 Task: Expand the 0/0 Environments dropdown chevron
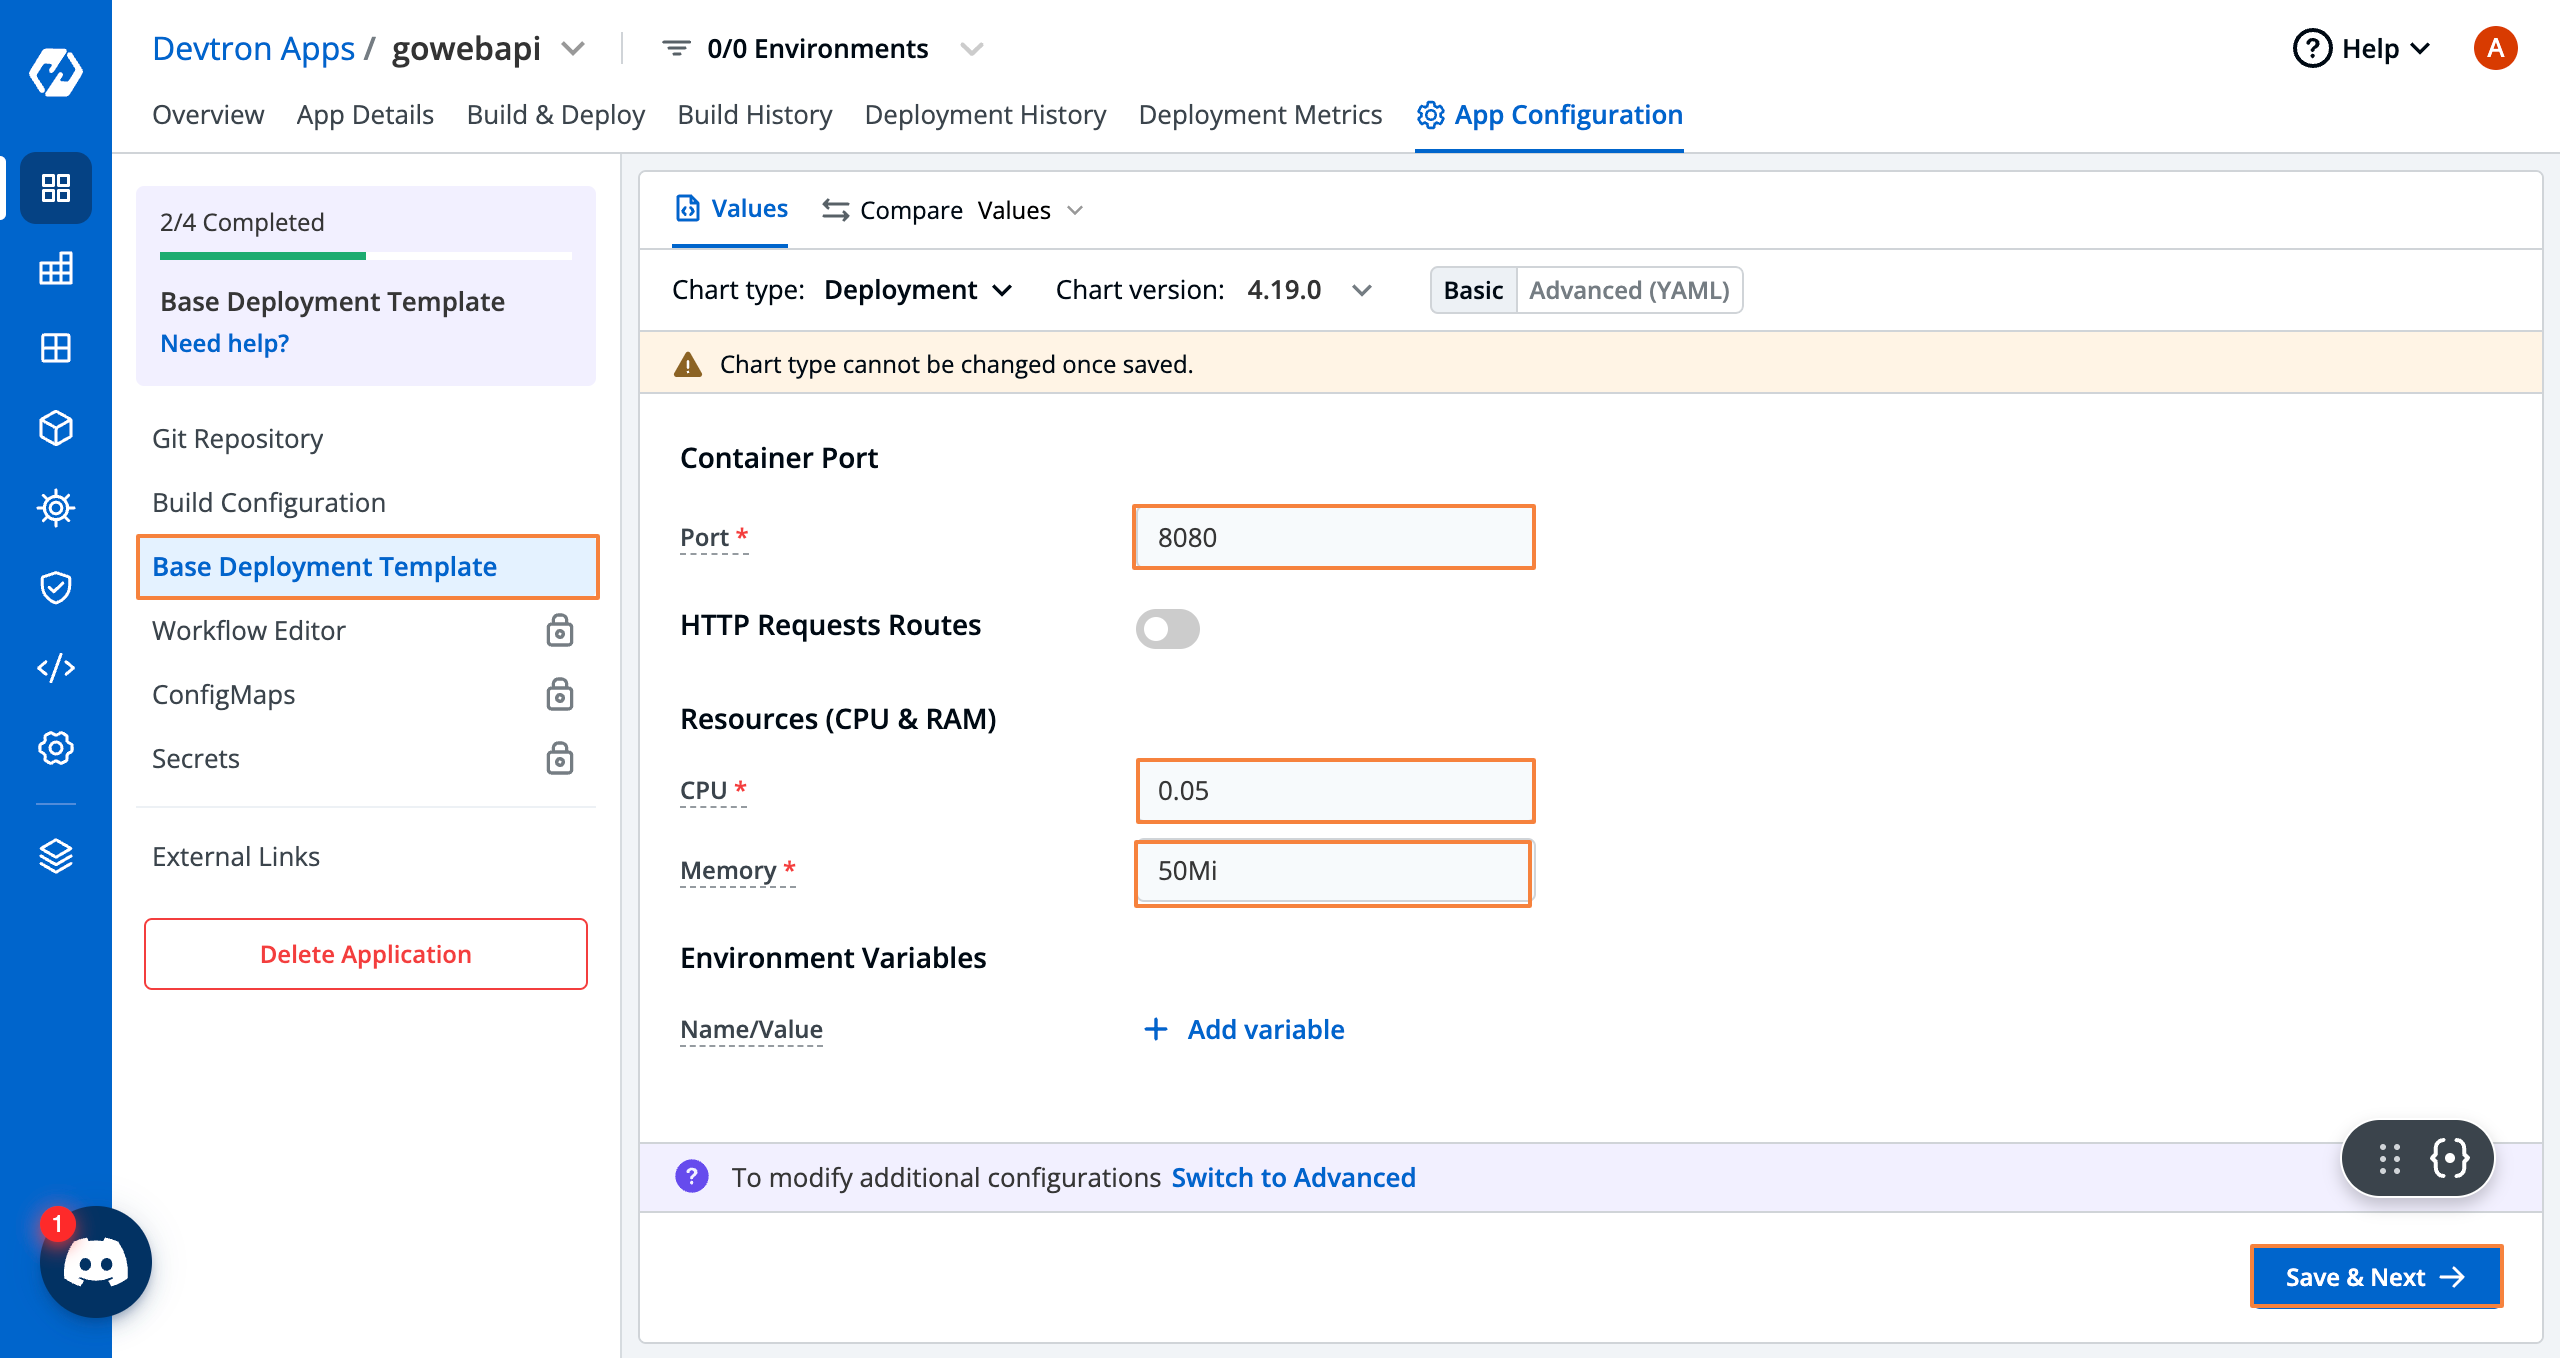click(x=971, y=48)
